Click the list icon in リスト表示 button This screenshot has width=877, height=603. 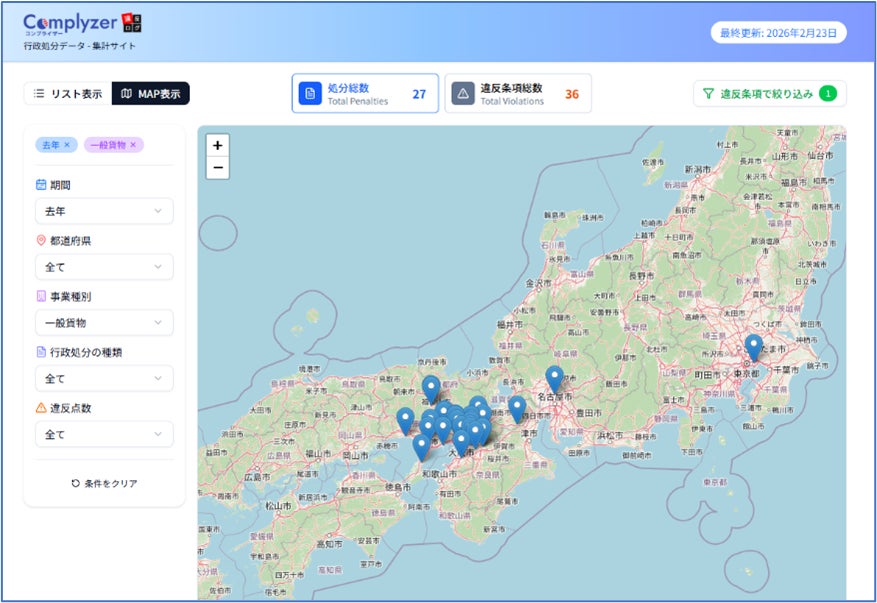click(39, 93)
